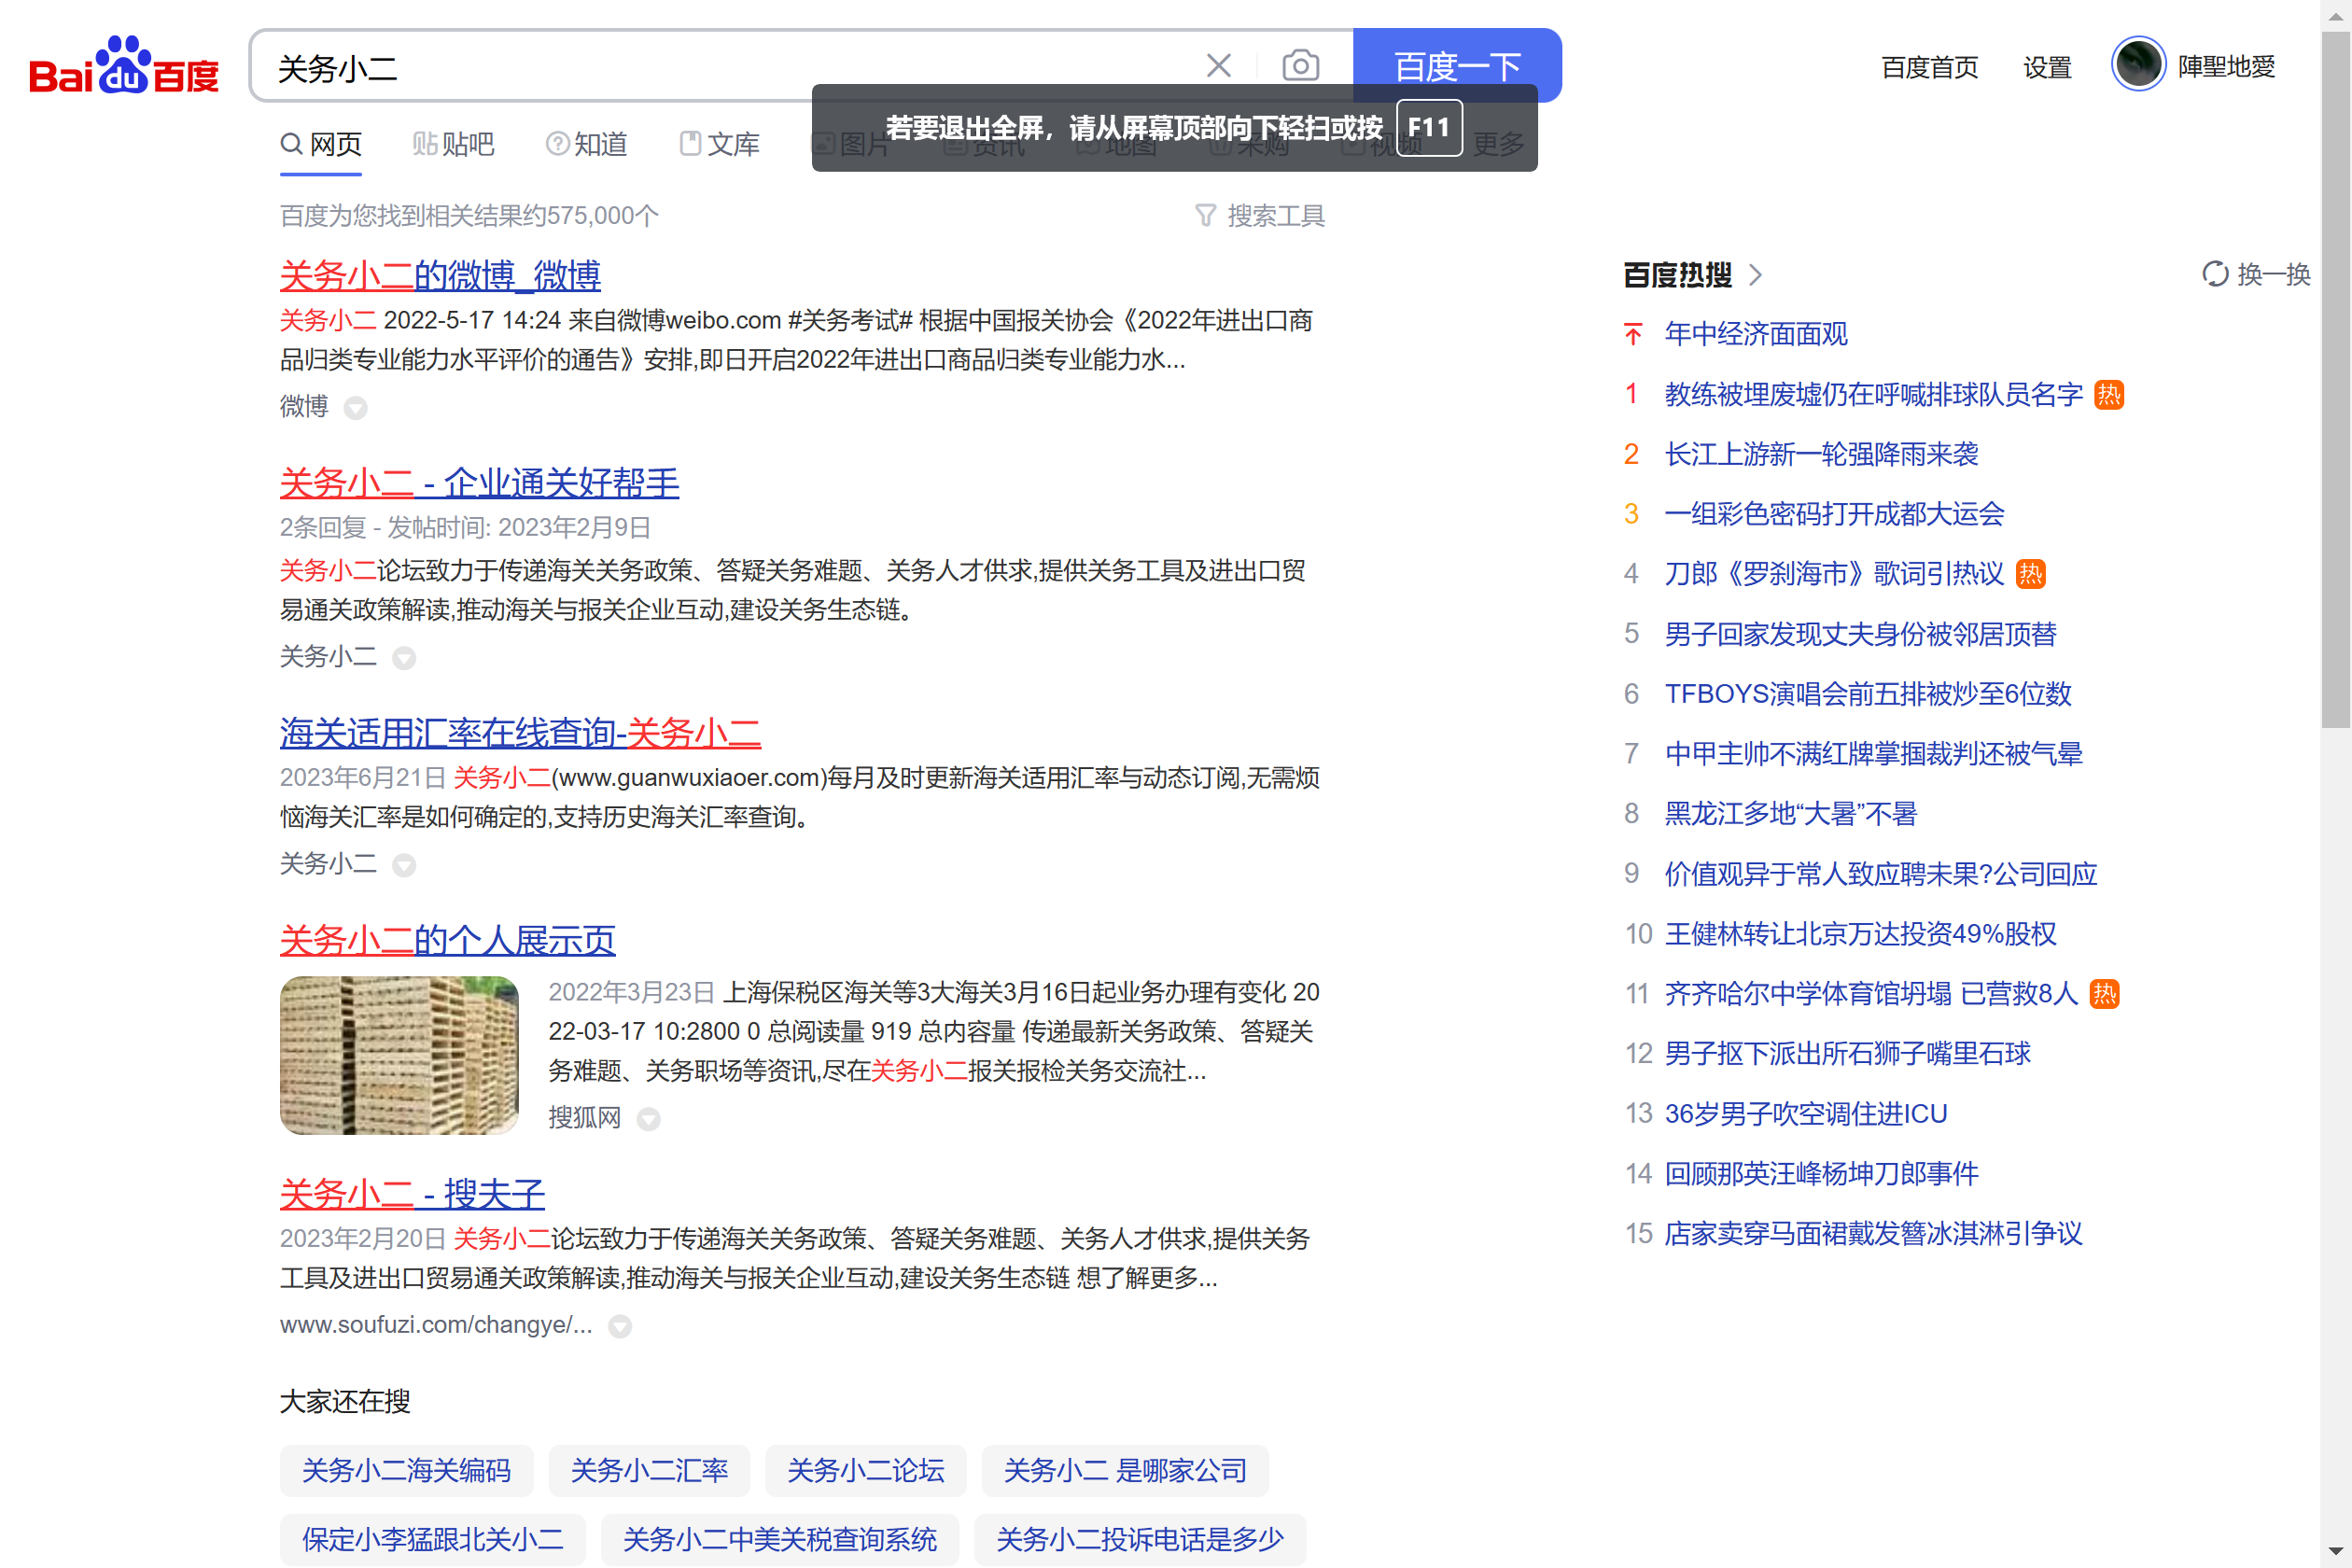The height and width of the screenshot is (1568, 2352).
Task: Switch to the 知道 tab
Action: click(586, 144)
